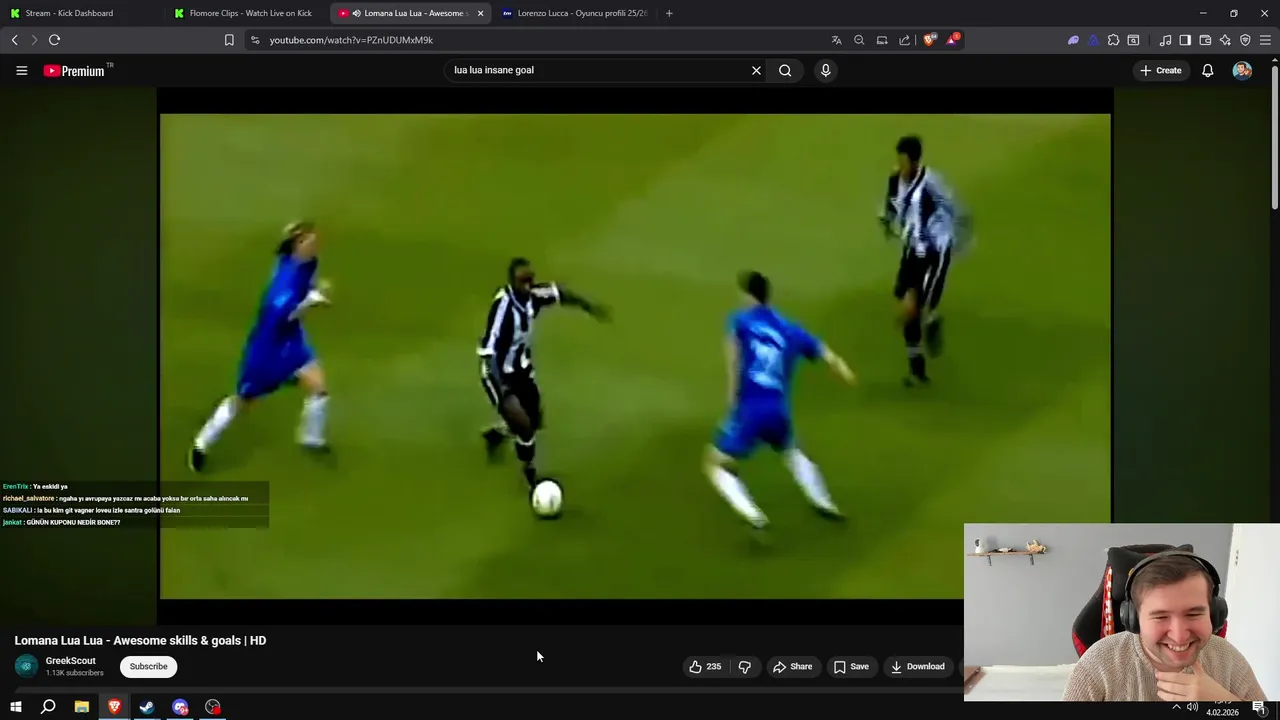Image resolution: width=1280 pixels, height=720 pixels.
Task: Open the blue triangle extension
Action: pyautogui.click(x=1093, y=40)
